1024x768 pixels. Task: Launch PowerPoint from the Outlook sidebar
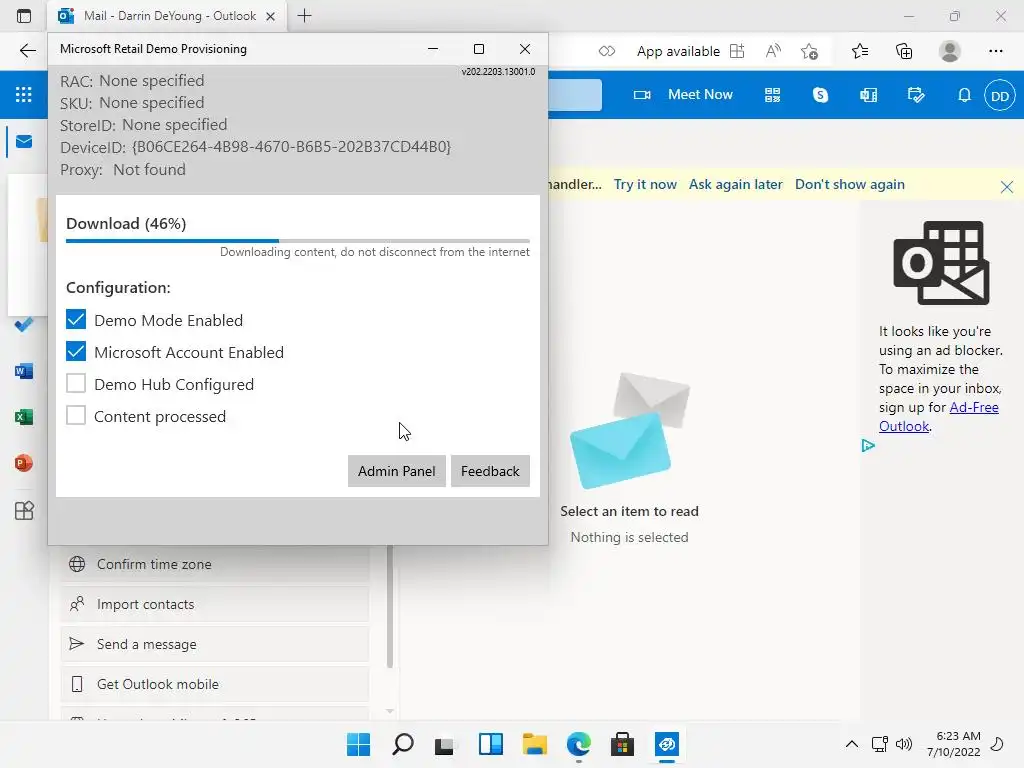(24, 464)
